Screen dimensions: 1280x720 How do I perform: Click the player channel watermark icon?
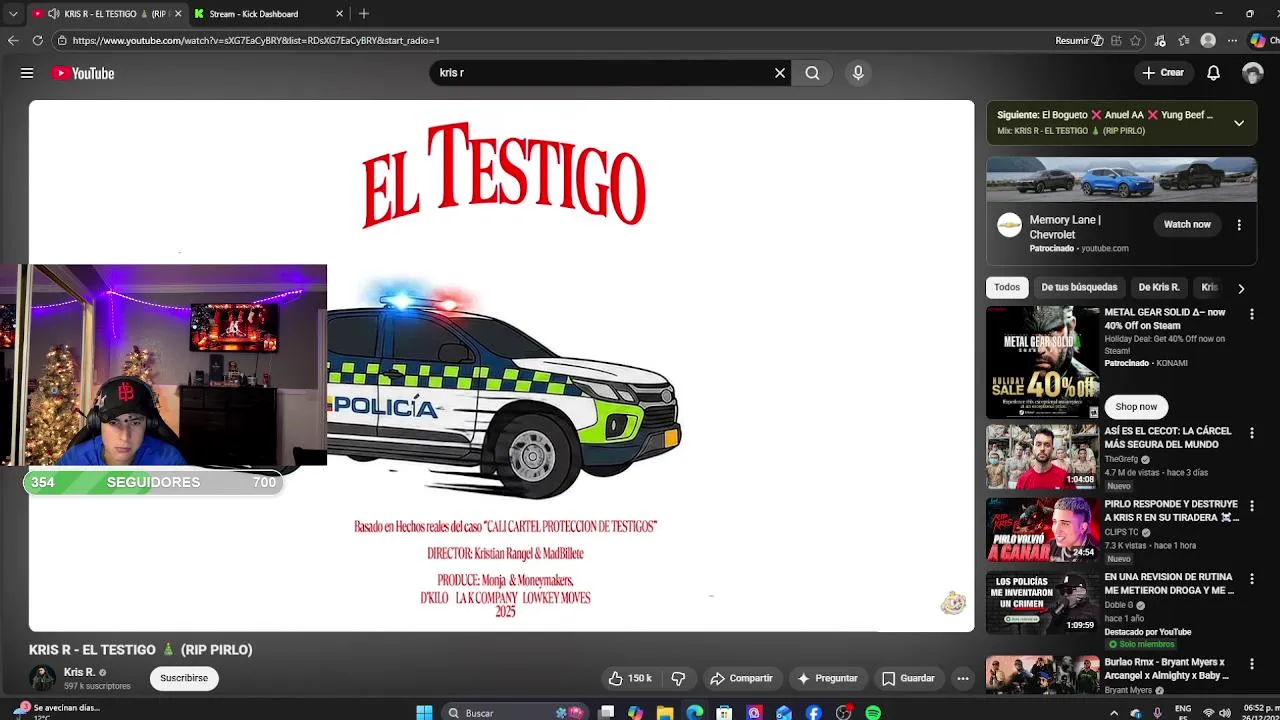tap(953, 602)
